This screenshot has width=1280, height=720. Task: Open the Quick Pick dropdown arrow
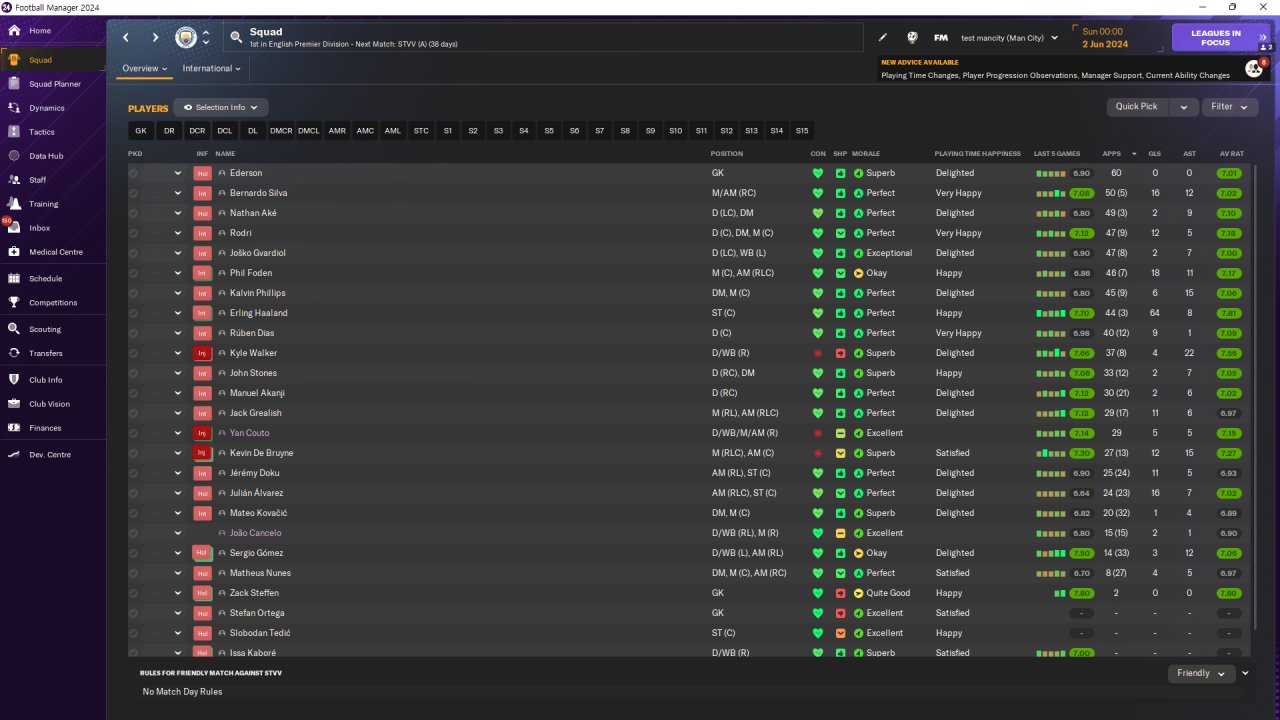point(1184,107)
